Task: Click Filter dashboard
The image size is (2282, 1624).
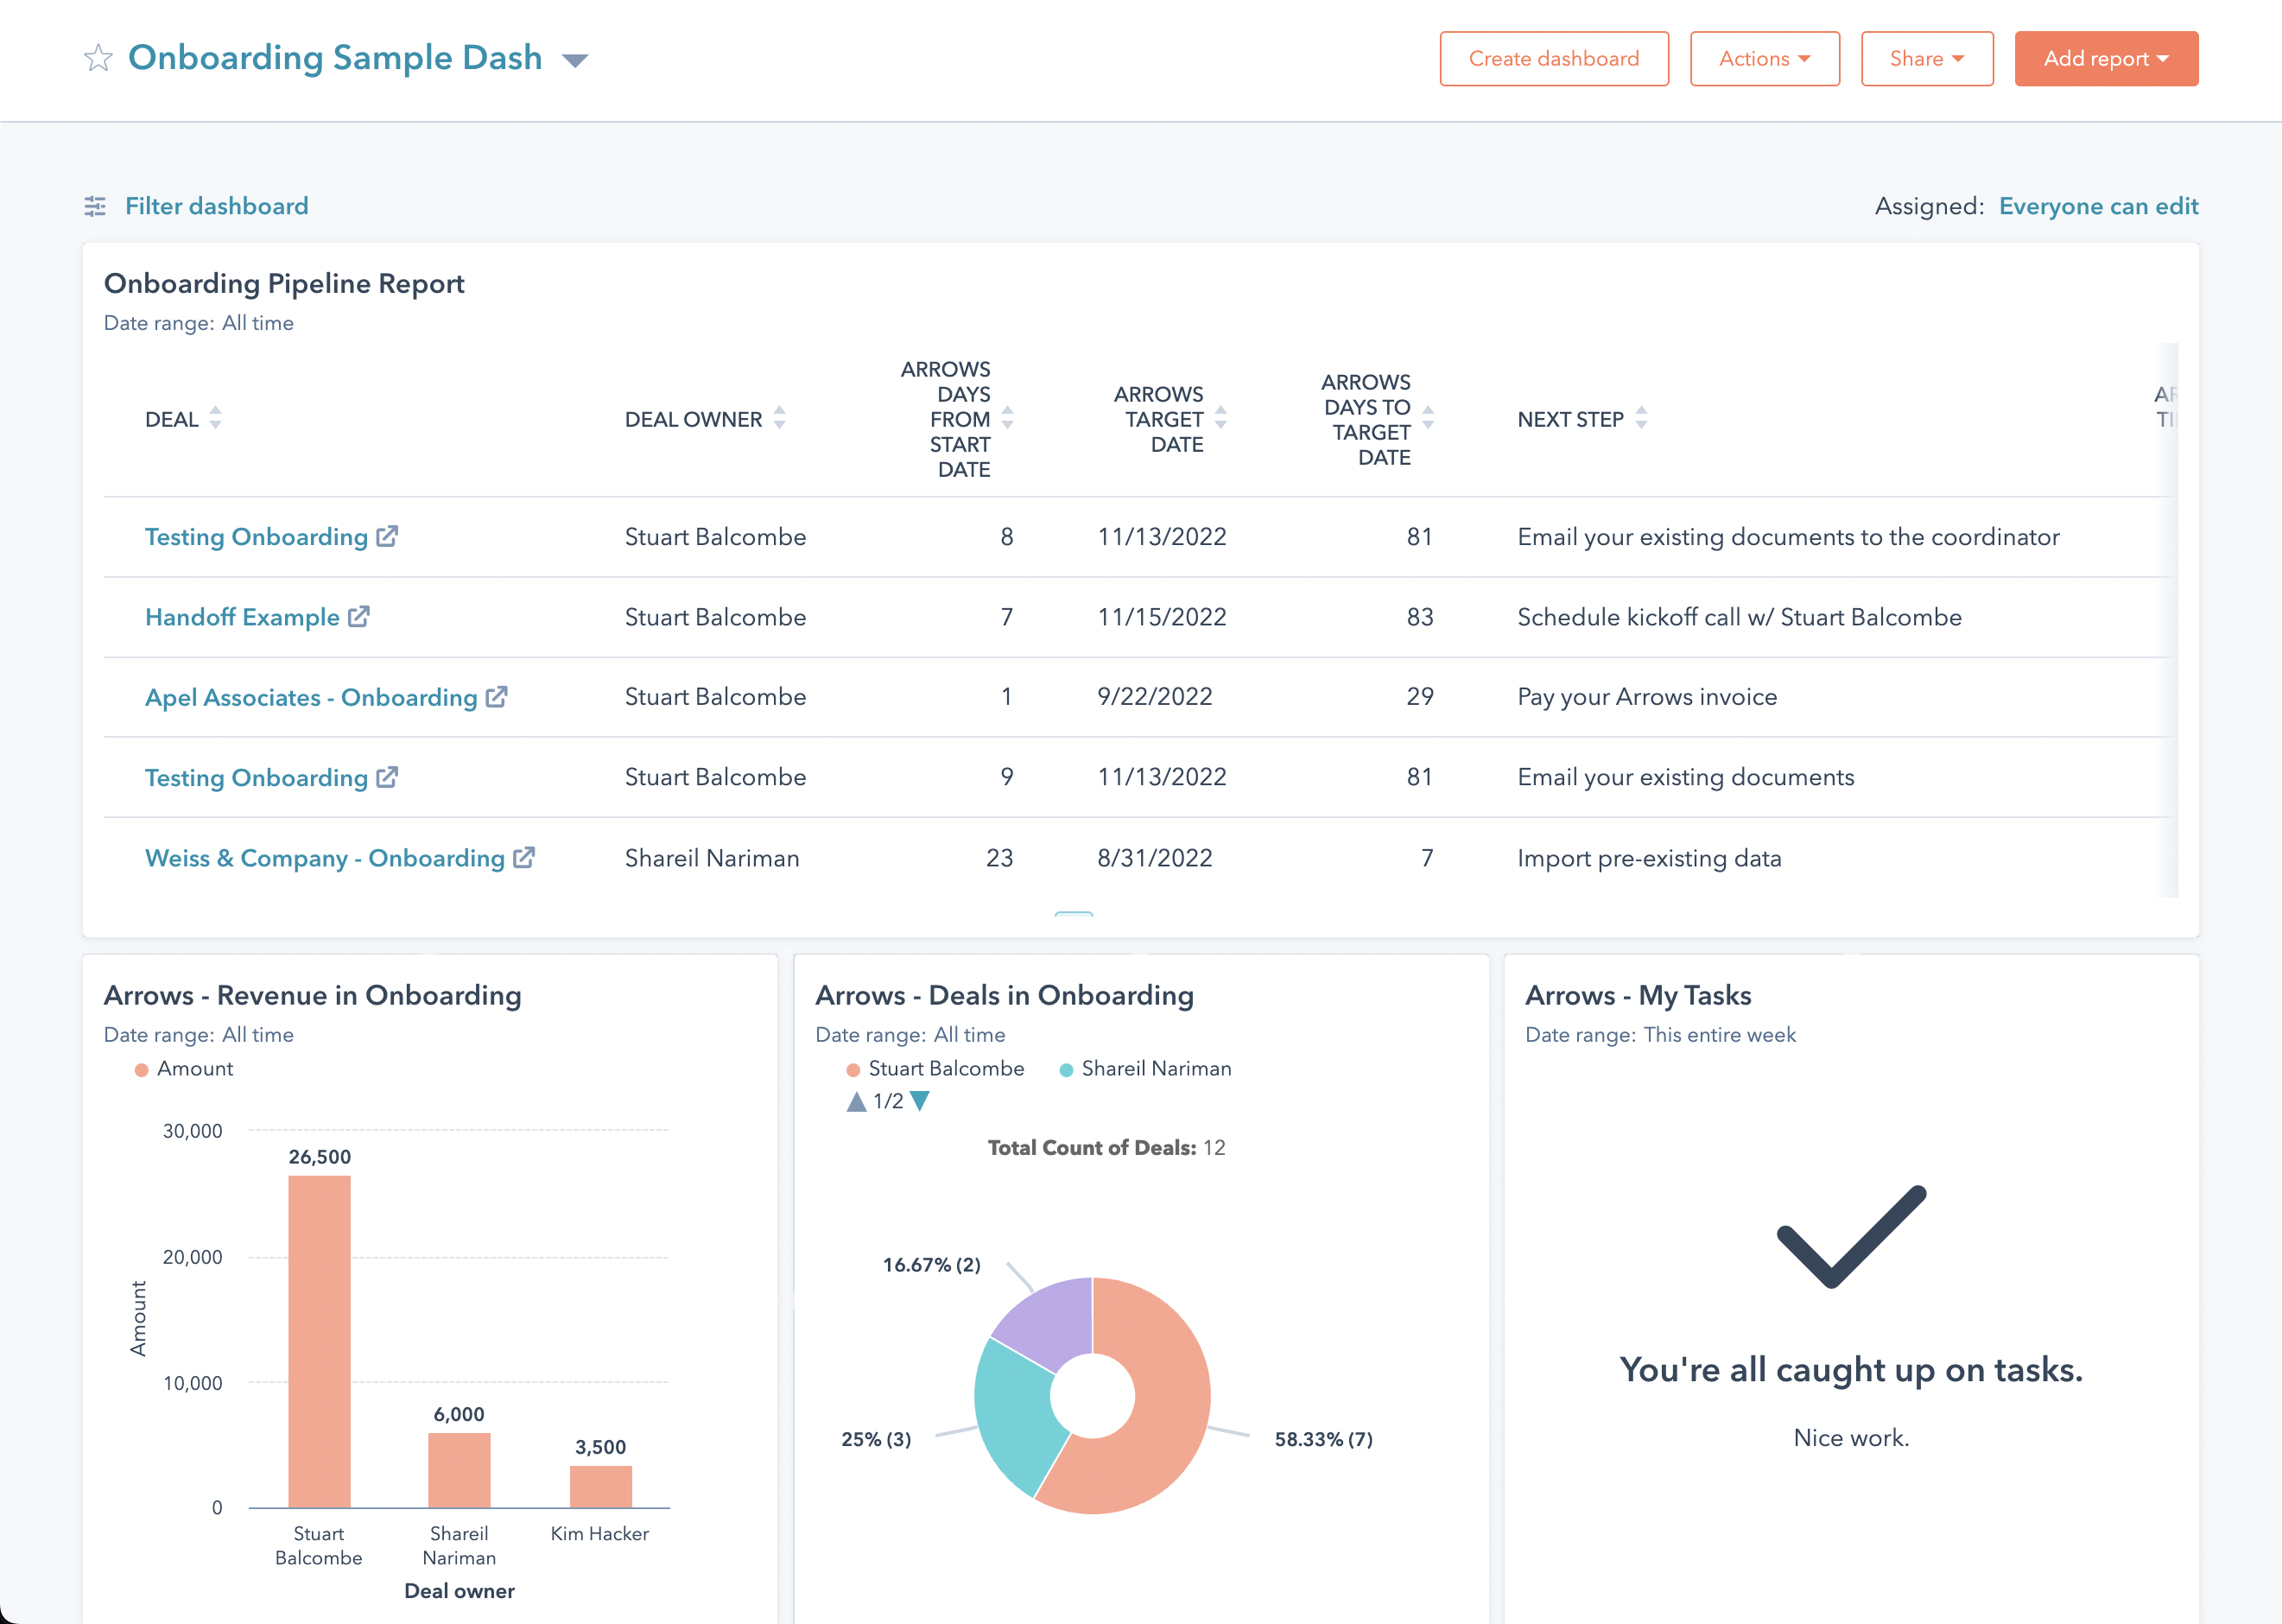Action: (x=217, y=206)
